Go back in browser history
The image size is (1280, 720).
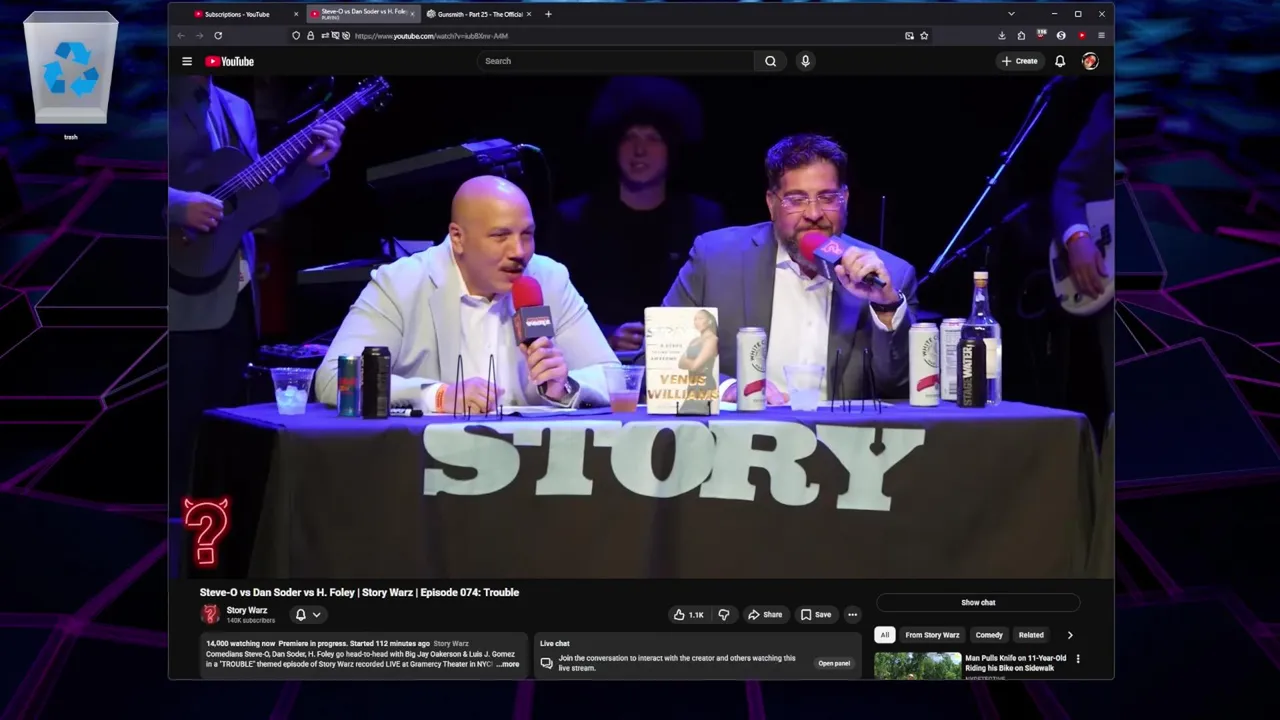click(181, 36)
